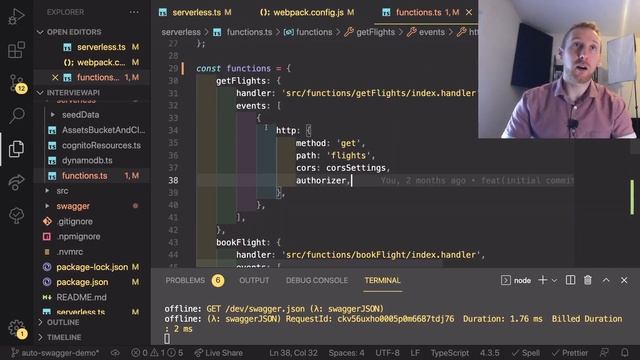Image resolution: width=640 pixels, height=360 pixels.
Task: Close the bottom panel
Action: 624,280
